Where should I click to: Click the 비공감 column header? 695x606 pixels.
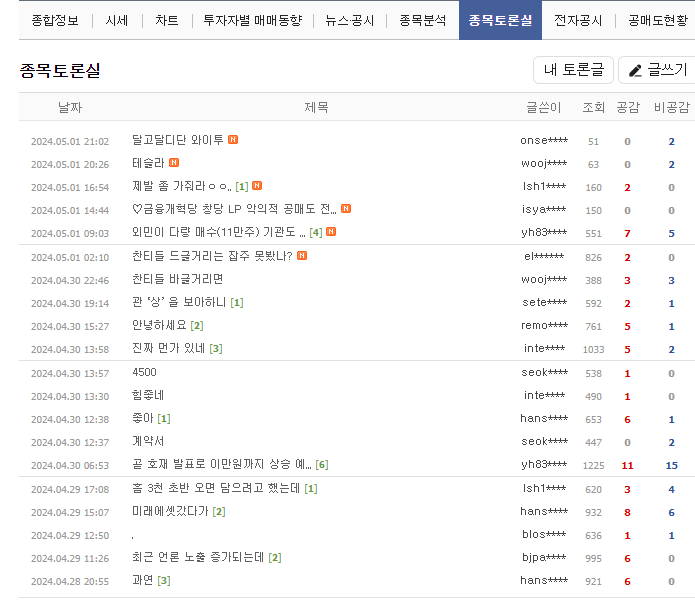[672, 107]
